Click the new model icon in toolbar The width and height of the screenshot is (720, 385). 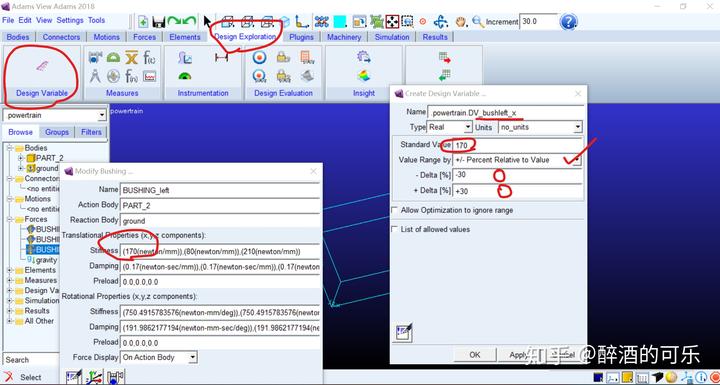pos(143,21)
